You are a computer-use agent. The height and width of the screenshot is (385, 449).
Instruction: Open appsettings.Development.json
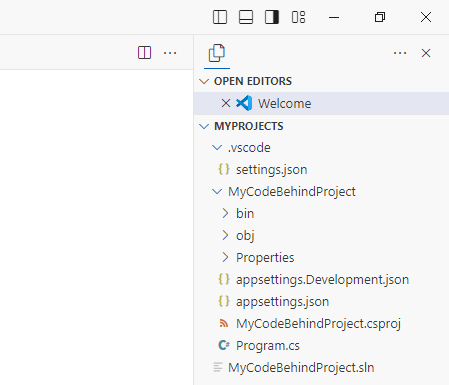coord(322,280)
